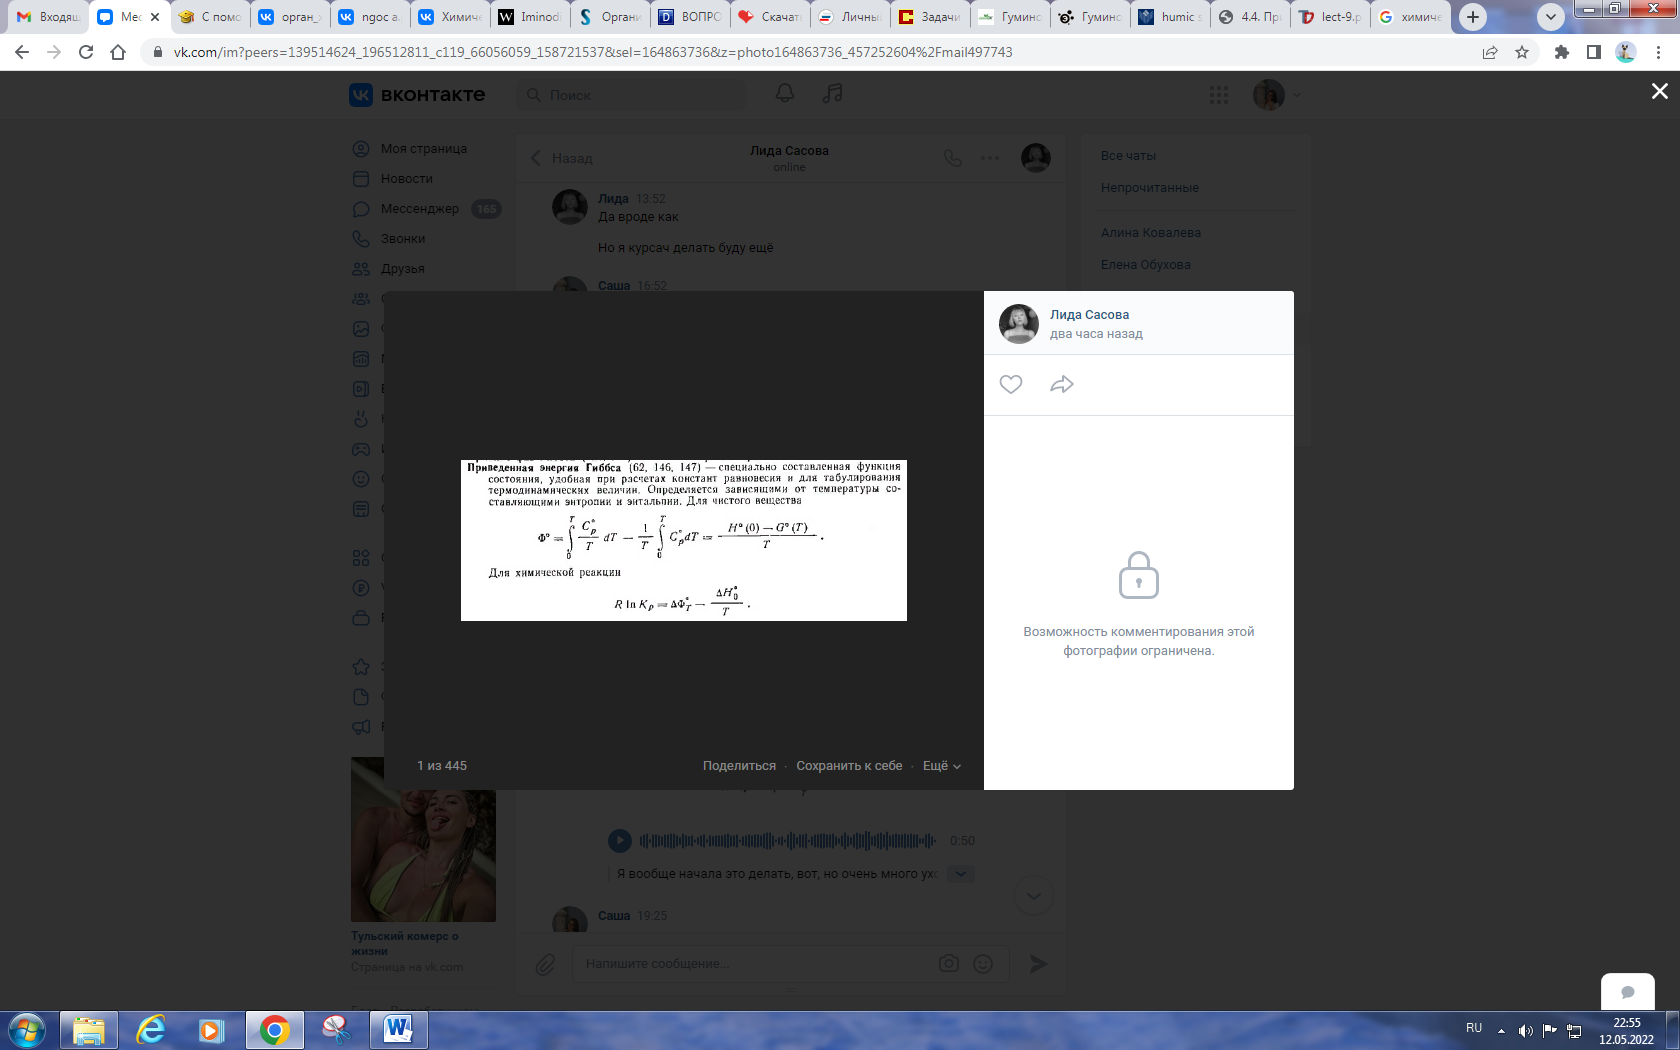The width and height of the screenshot is (1680, 1050).
Task: Switch to the Входящие Gmail tab
Action: (x=48, y=17)
